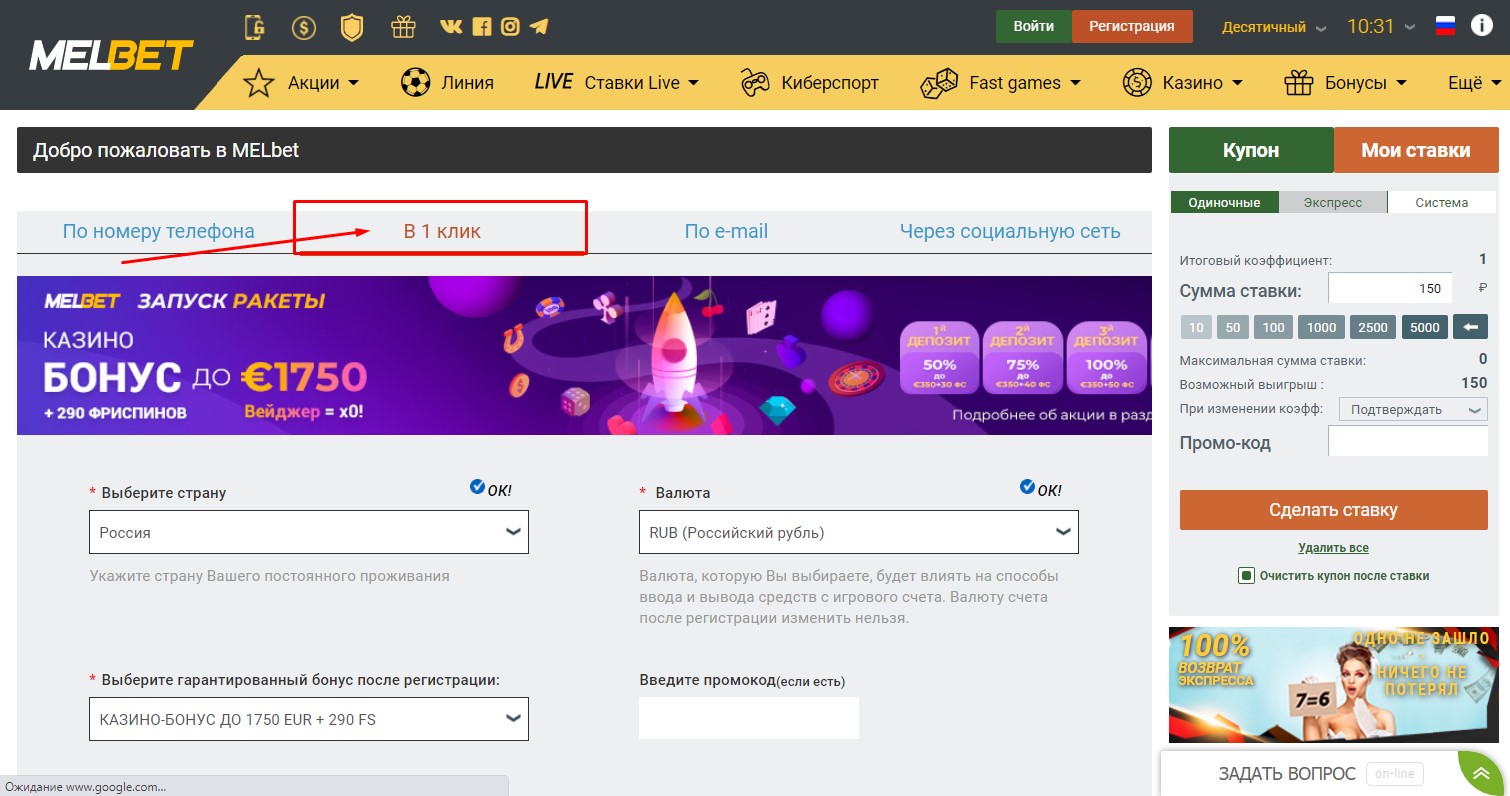
Task: Click the gift icon beside Бонусы
Action: 1299,83
